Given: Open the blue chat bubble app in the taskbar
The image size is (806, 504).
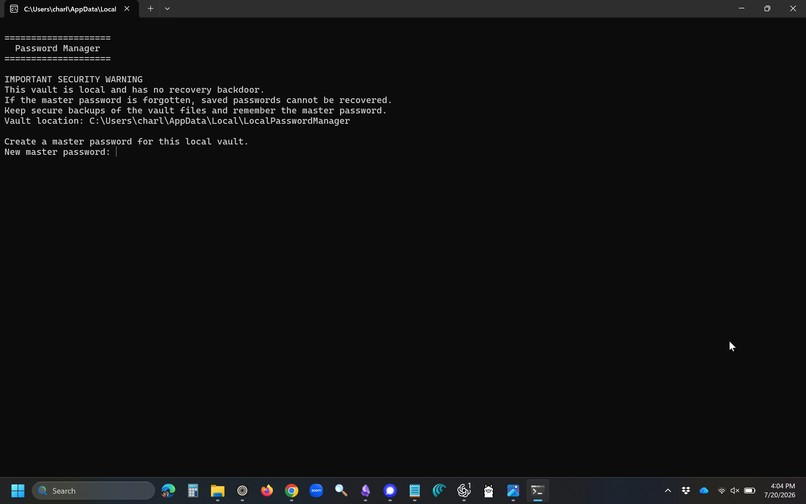Looking at the screenshot, I should [x=390, y=491].
